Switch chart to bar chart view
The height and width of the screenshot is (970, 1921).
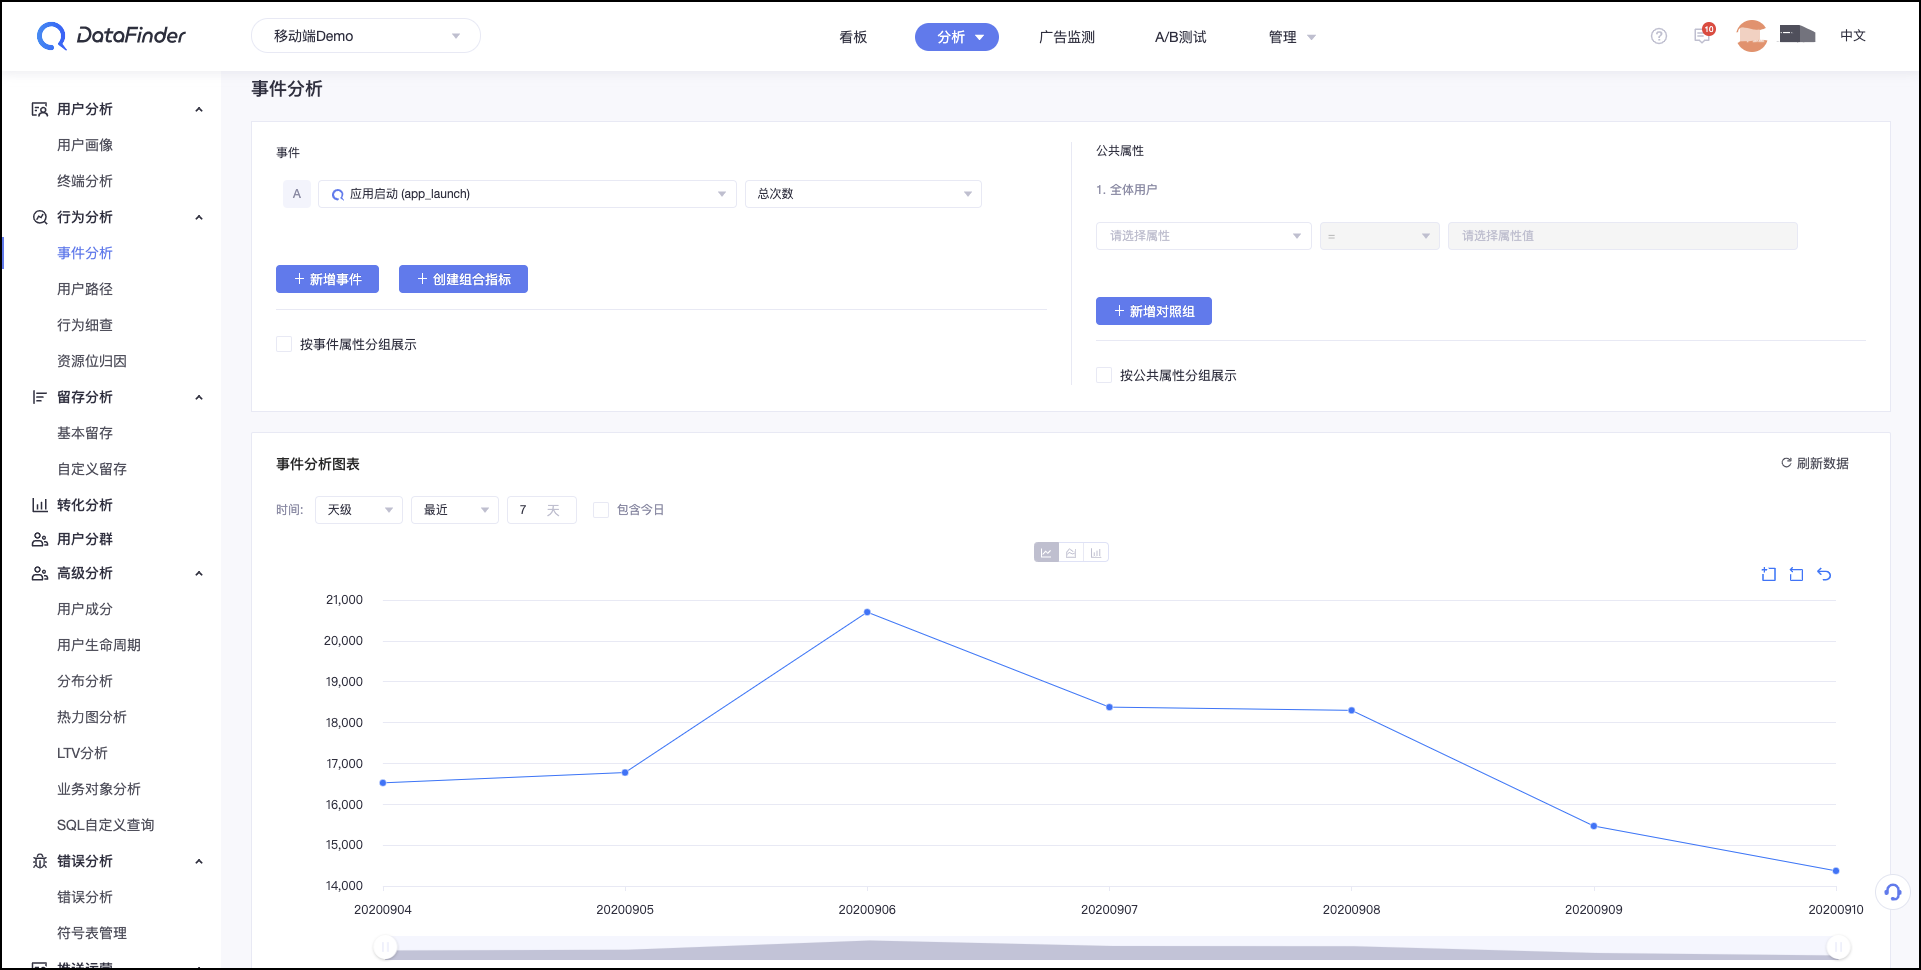click(x=1096, y=553)
